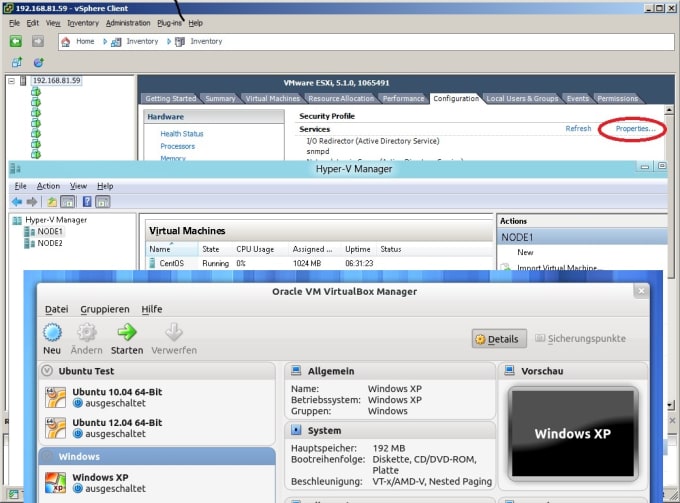Switch to the Resource Allocation tab
This screenshot has height=503, width=680.
point(341,98)
